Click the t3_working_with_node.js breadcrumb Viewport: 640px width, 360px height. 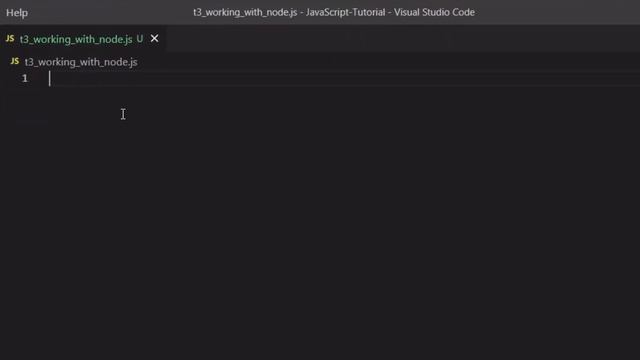click(x=81, y=62)
